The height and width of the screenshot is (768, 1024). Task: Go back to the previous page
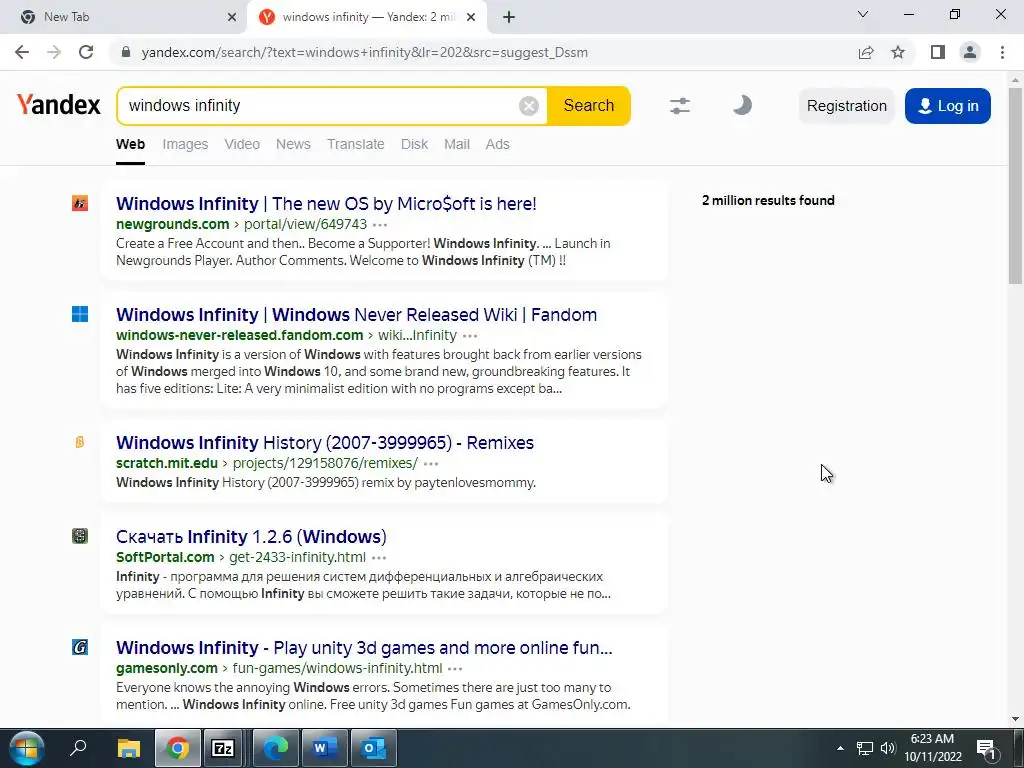[22, 52]
